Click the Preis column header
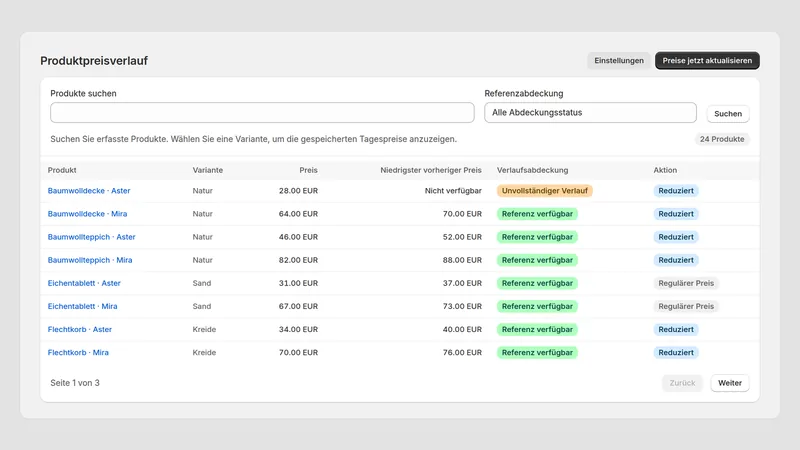This screenshot has height=450, width=800. coord(308,170)
